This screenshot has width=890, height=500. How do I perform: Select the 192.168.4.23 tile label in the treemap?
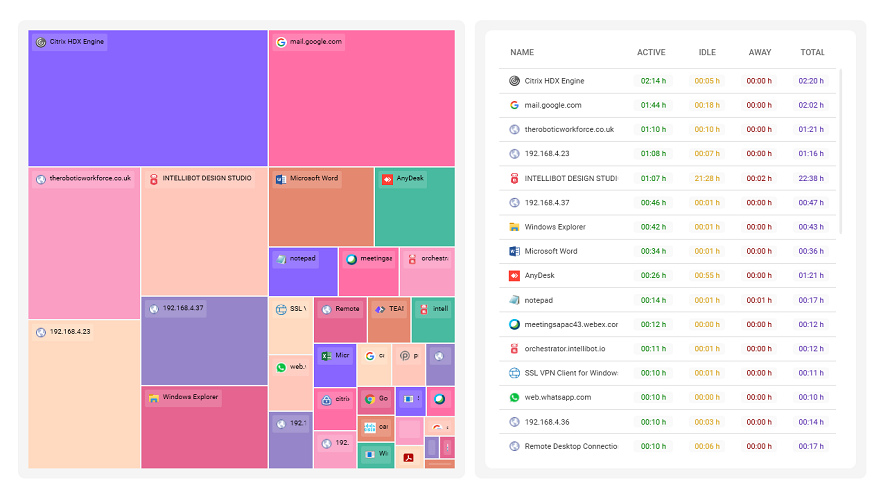[x=70, y=331]
